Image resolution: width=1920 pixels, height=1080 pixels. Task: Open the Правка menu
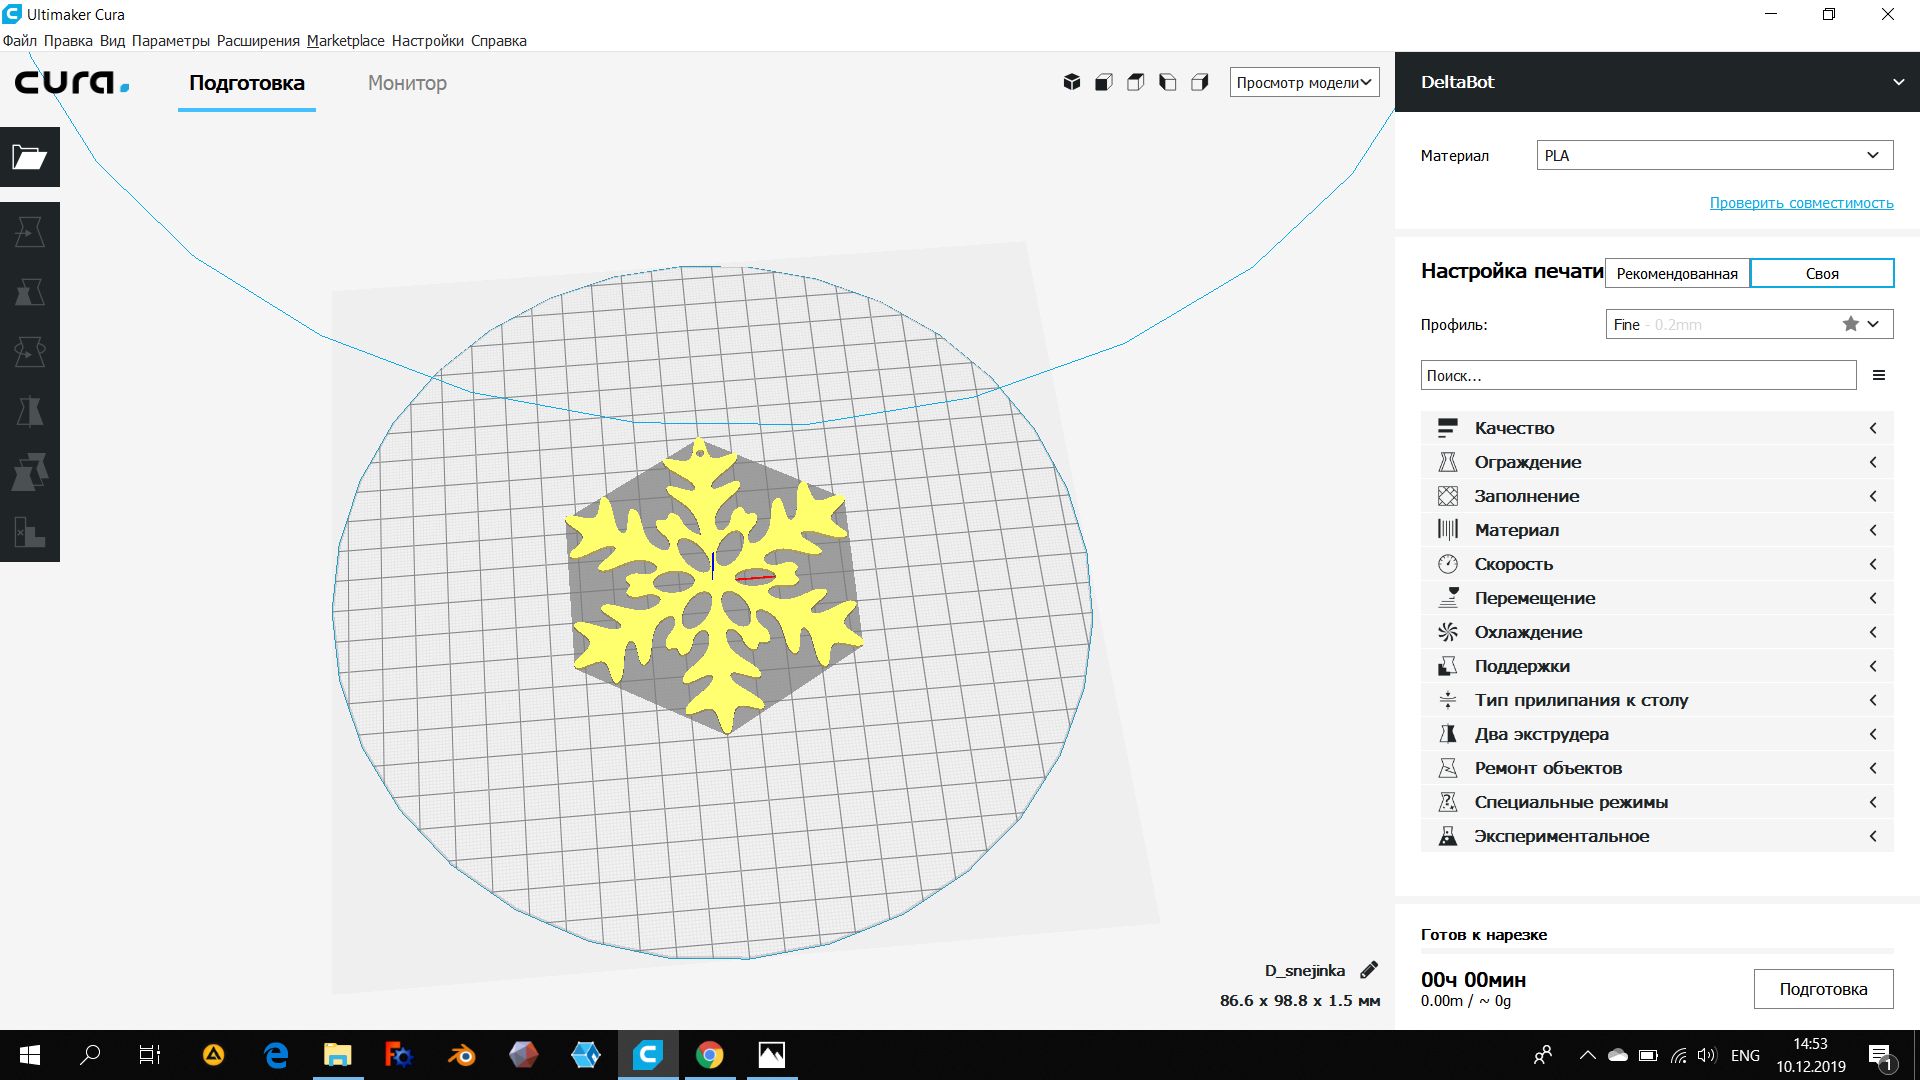tap(68, 41)
